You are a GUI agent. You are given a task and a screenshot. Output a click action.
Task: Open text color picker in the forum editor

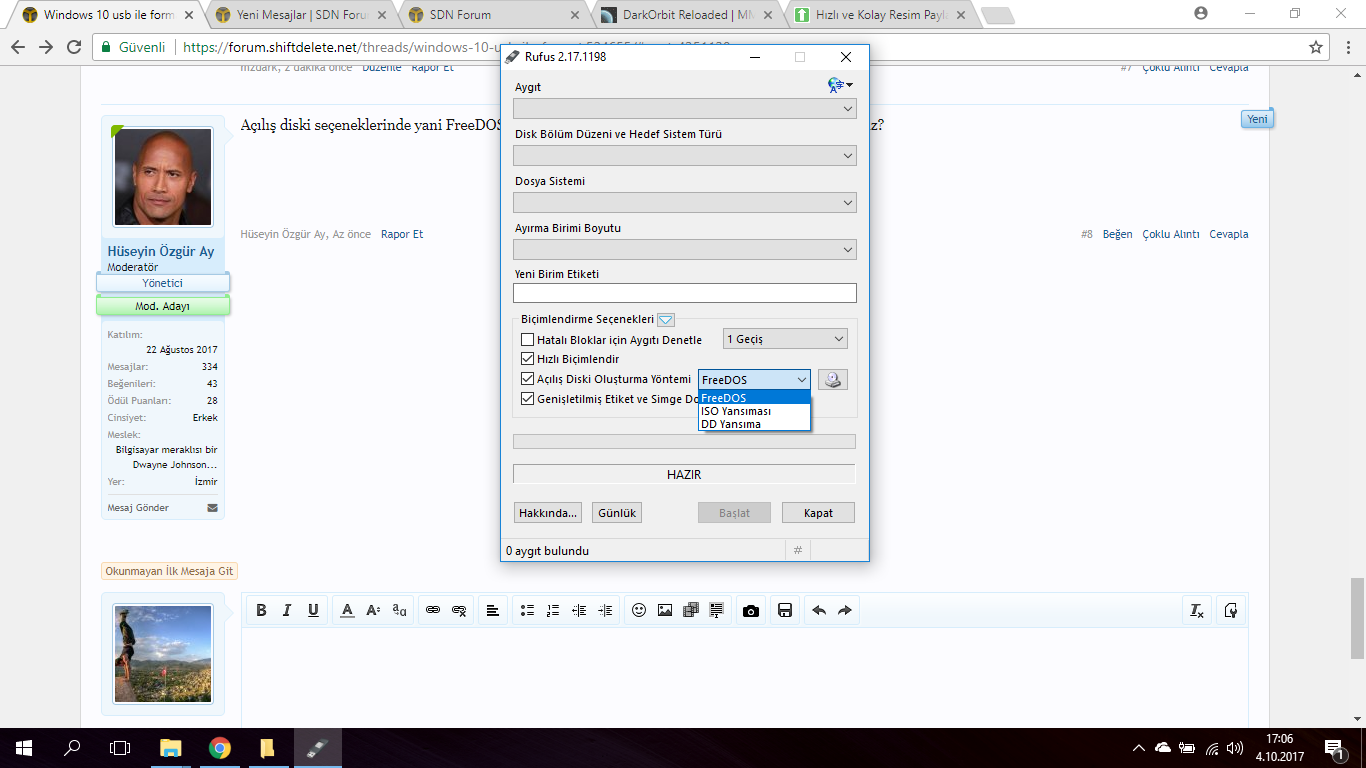click(347, 610)
